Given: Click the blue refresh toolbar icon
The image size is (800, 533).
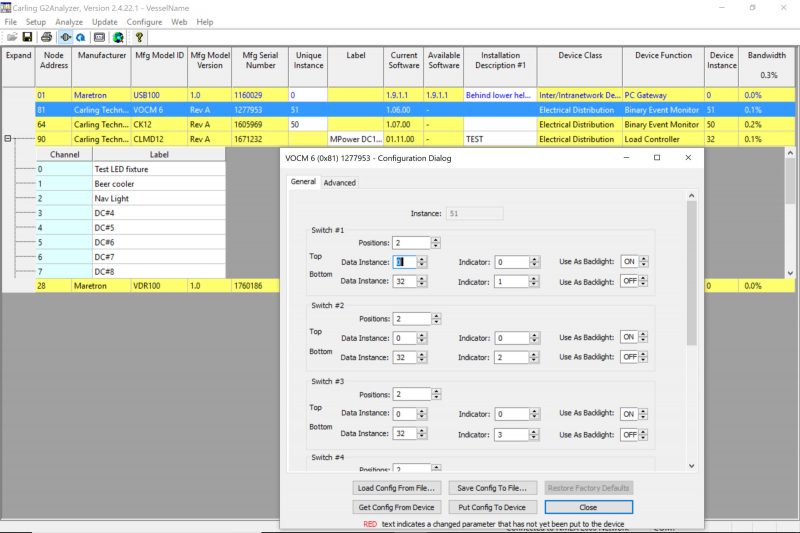Looking at the screenshot, I should pos(81,37).
